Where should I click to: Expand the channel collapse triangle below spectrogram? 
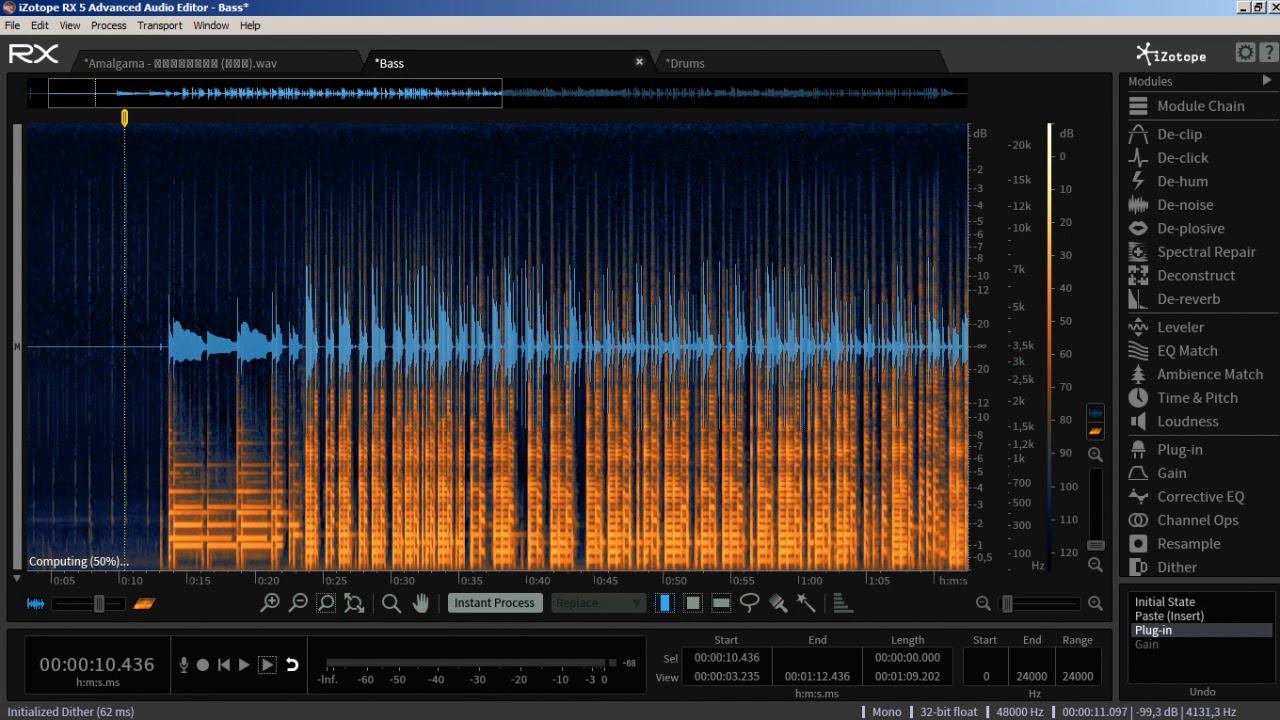(x=17, y=578)
